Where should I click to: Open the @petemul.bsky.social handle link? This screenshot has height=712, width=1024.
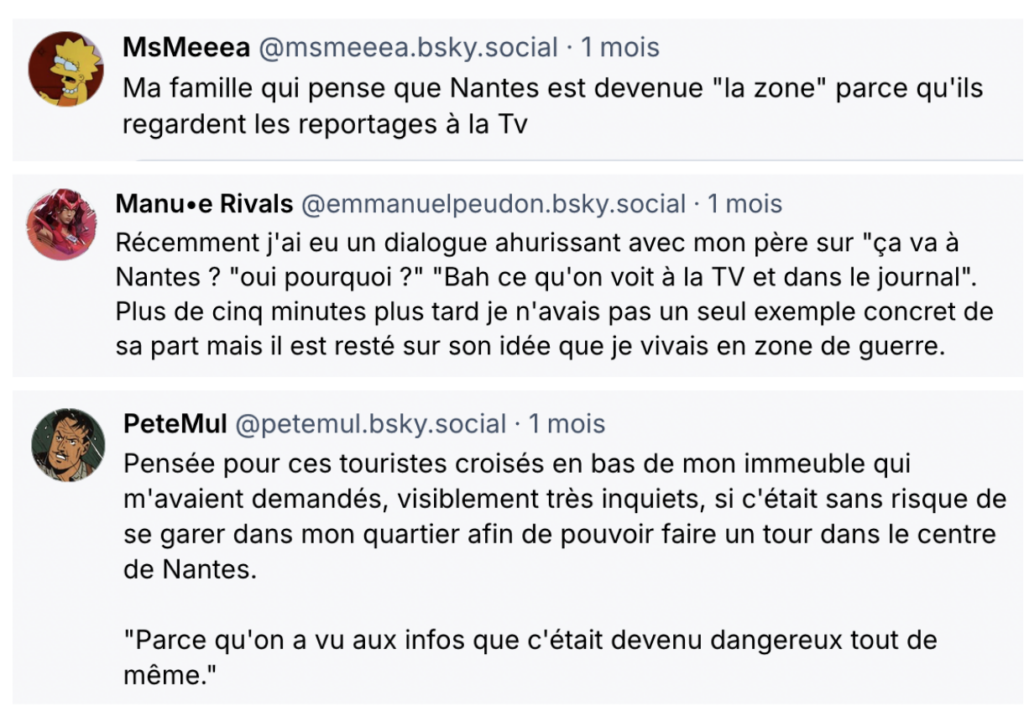370,424
